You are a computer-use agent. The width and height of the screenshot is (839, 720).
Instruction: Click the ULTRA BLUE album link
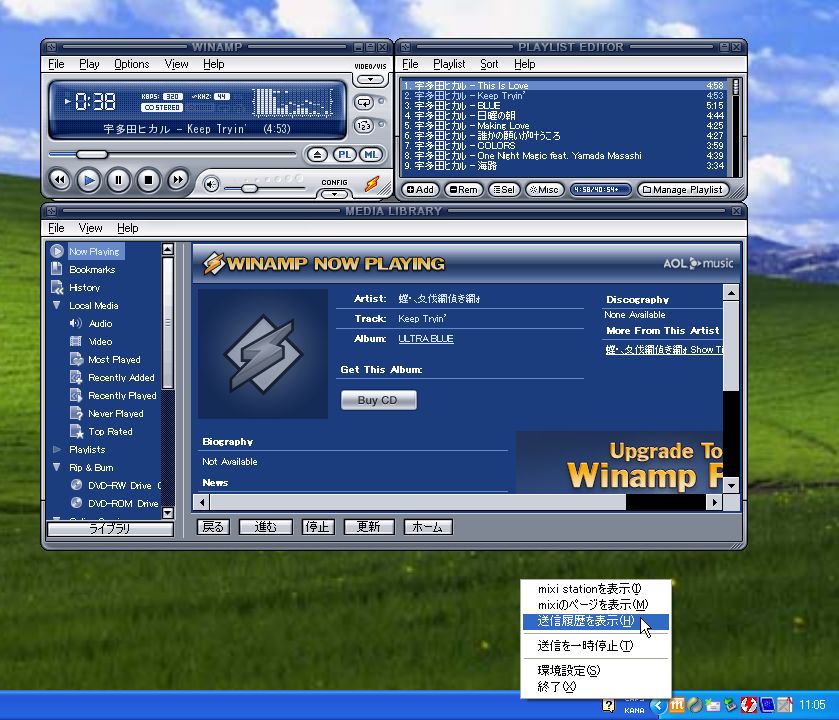click(x=426, y=339)
